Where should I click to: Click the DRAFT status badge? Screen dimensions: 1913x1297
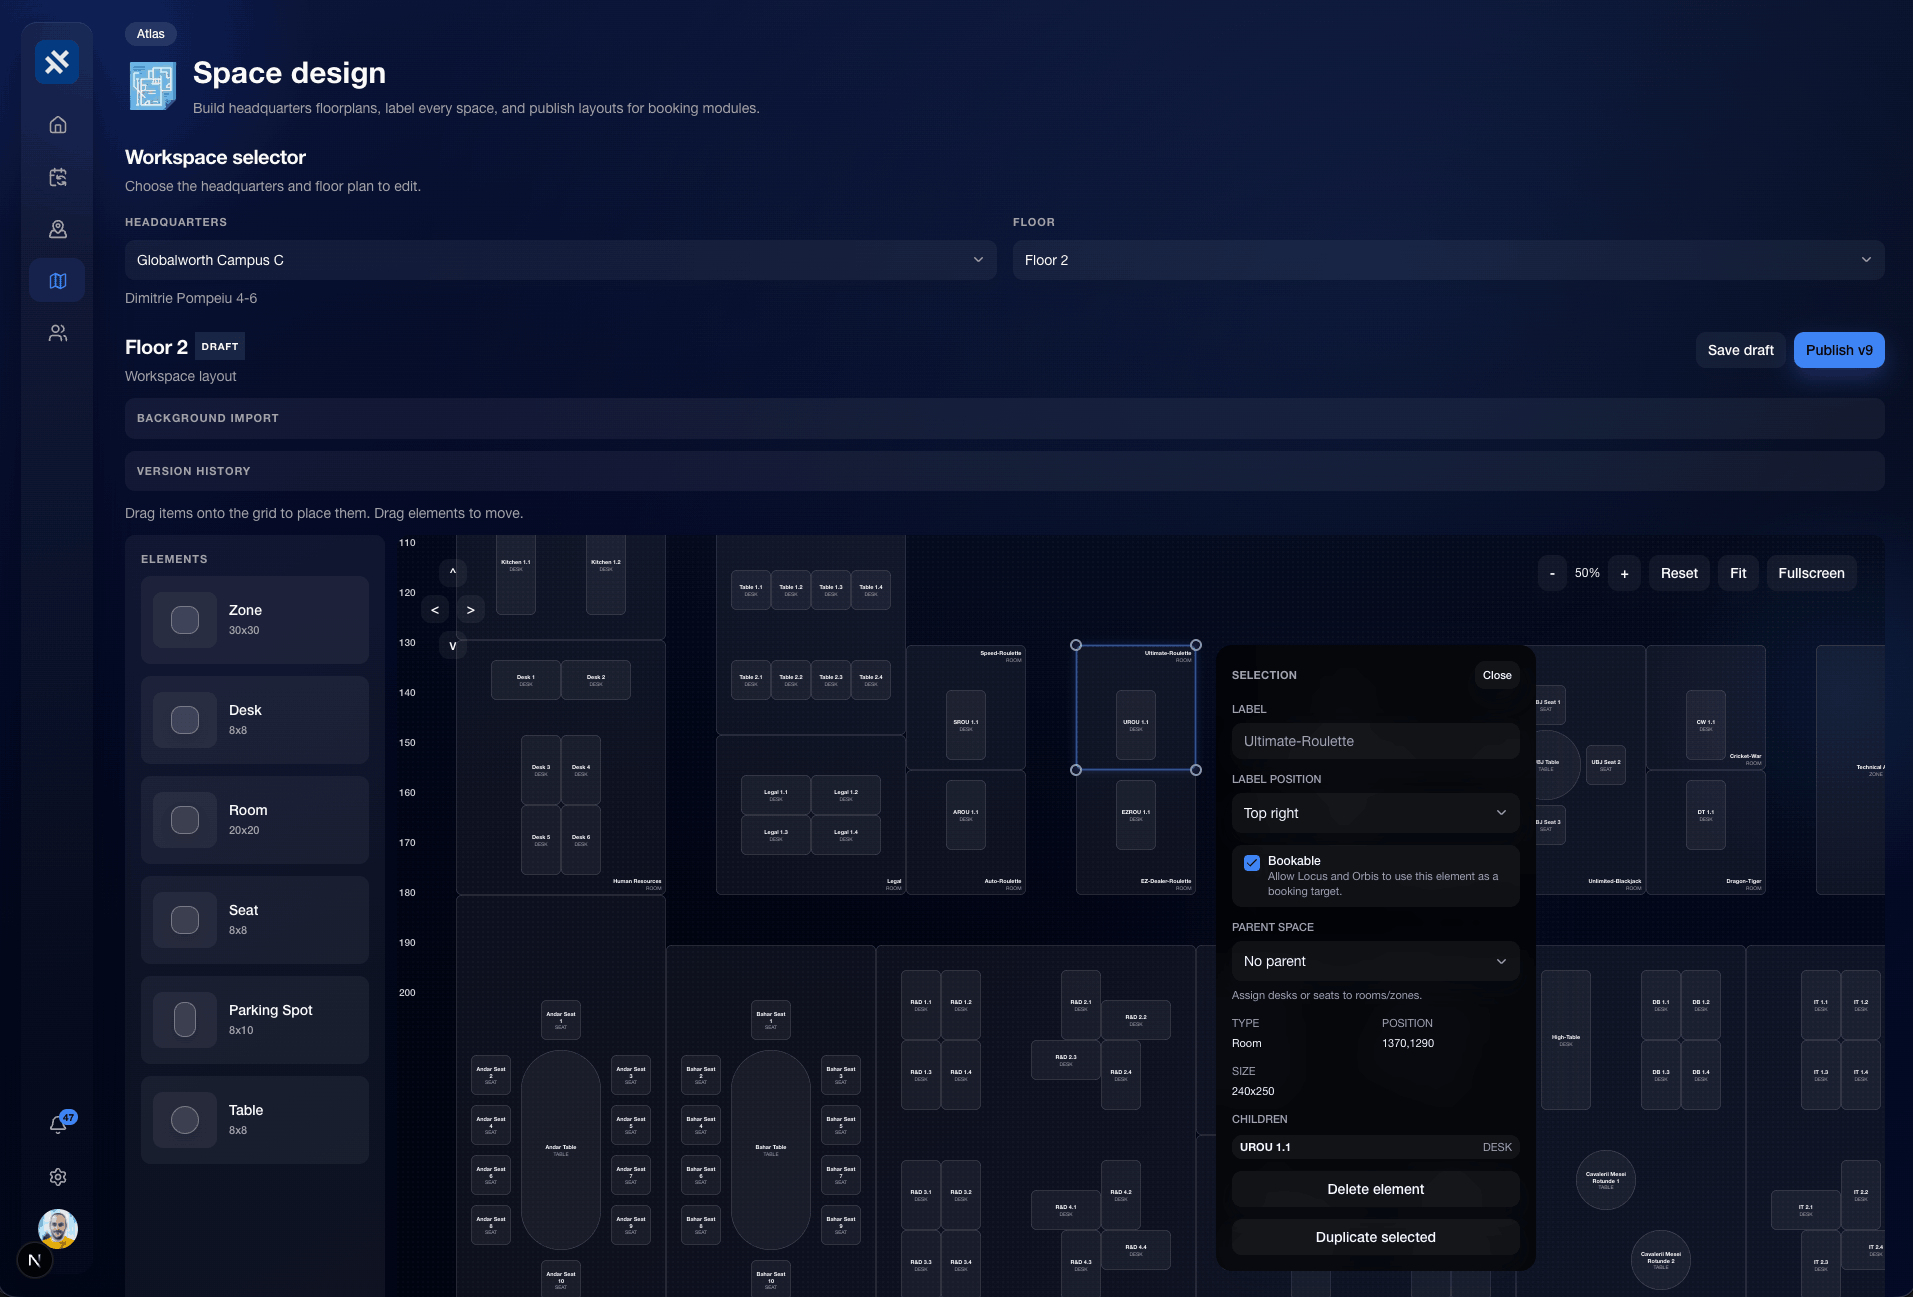click(x=220, y=346)
